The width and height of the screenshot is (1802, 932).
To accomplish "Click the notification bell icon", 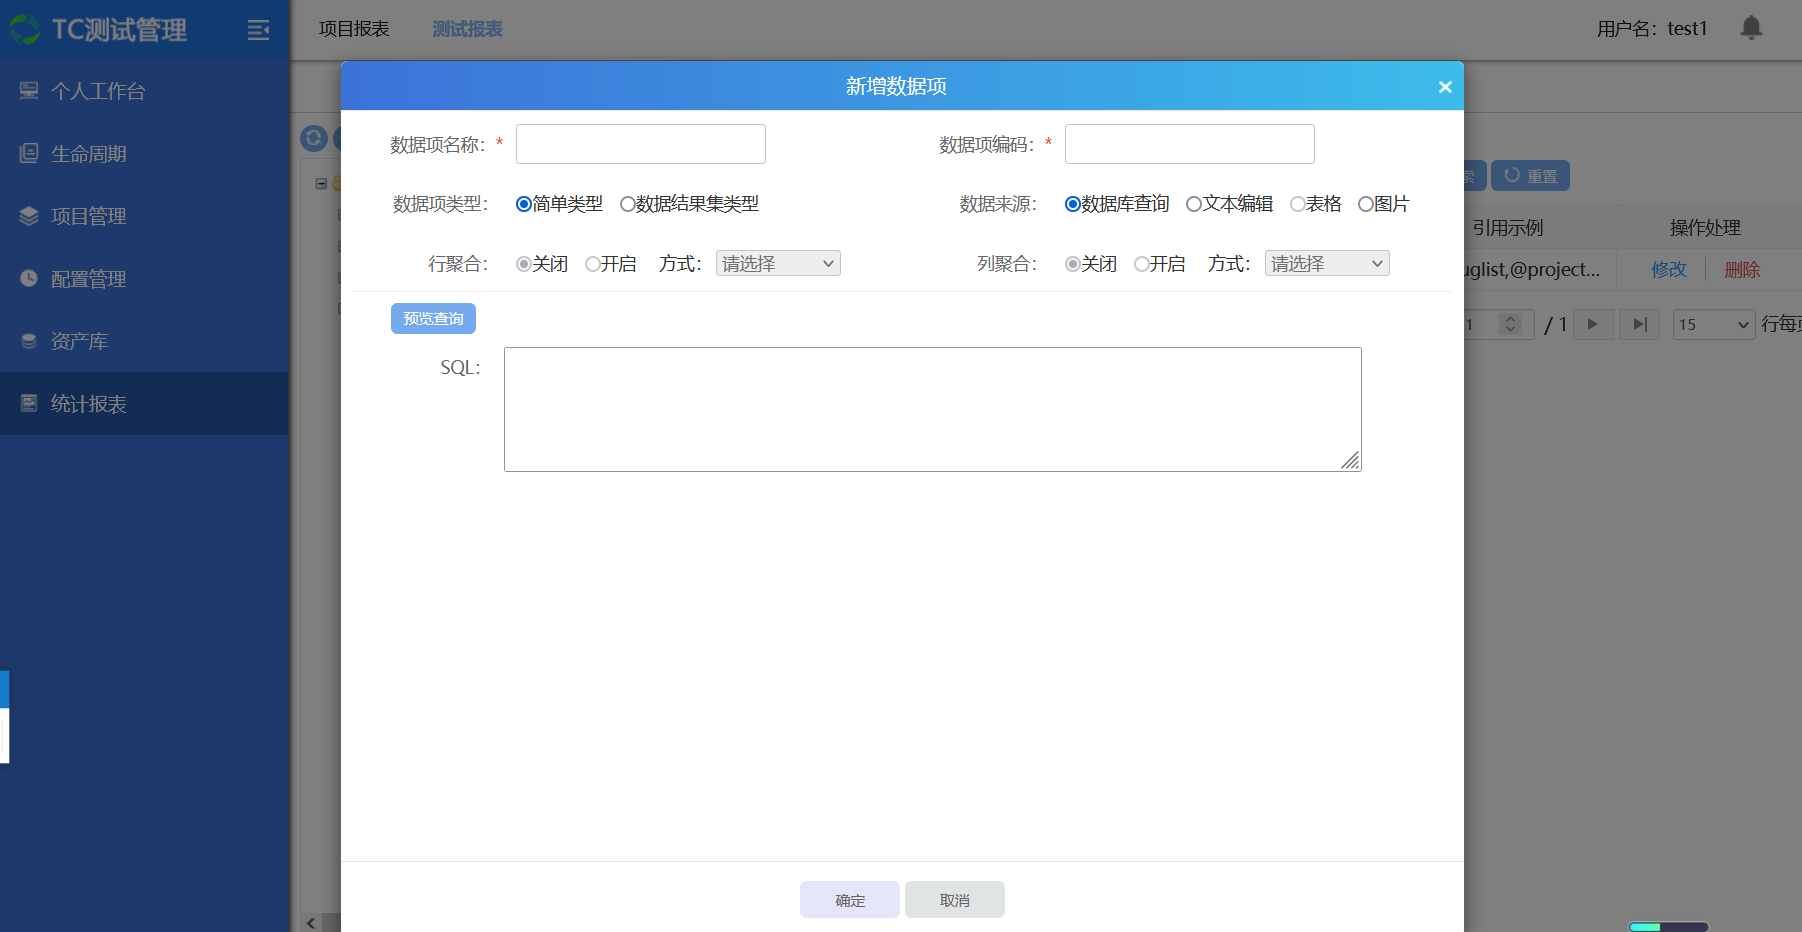I will [1751, 28].
